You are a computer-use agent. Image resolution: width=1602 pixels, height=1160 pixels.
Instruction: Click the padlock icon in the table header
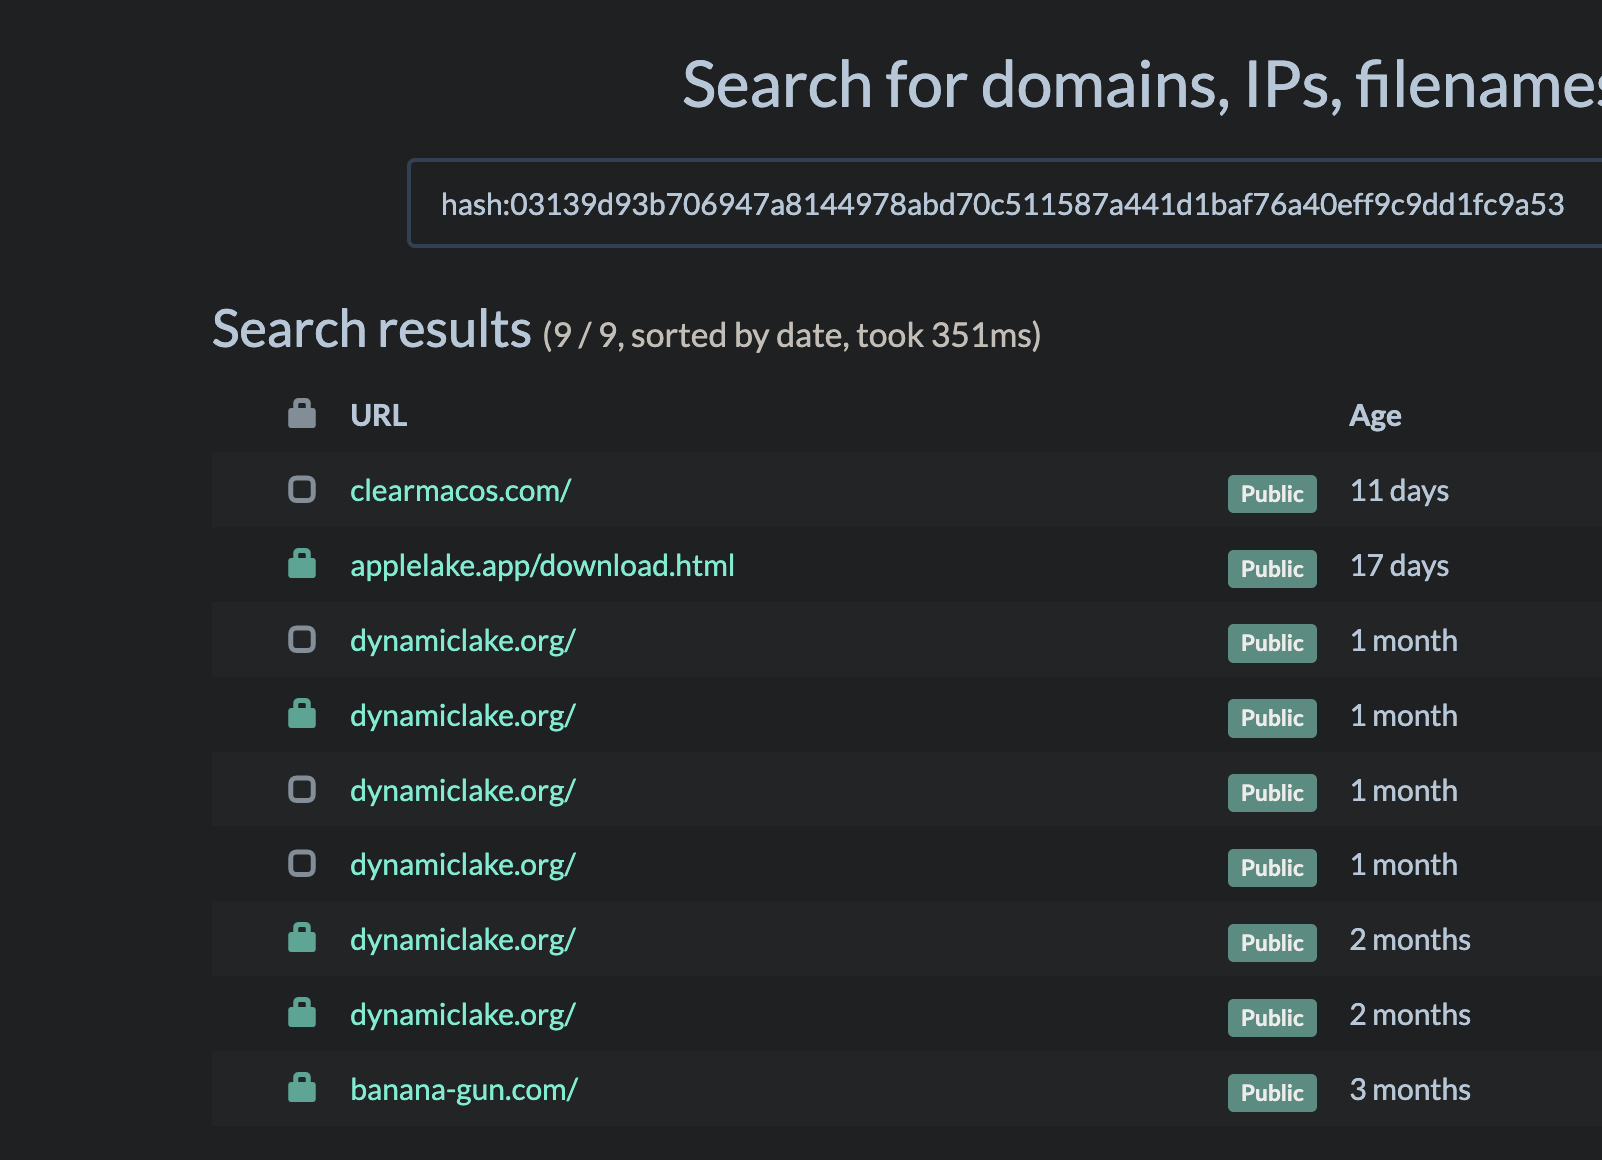301,413
